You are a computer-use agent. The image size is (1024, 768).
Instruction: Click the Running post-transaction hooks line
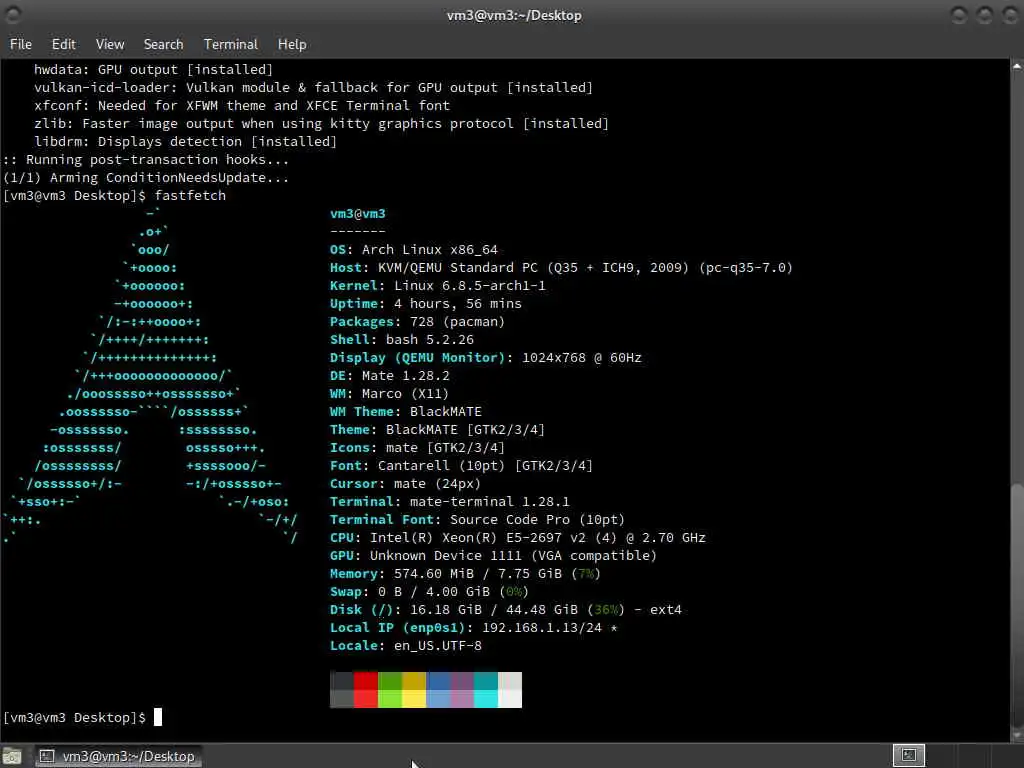tap(146, 159)
